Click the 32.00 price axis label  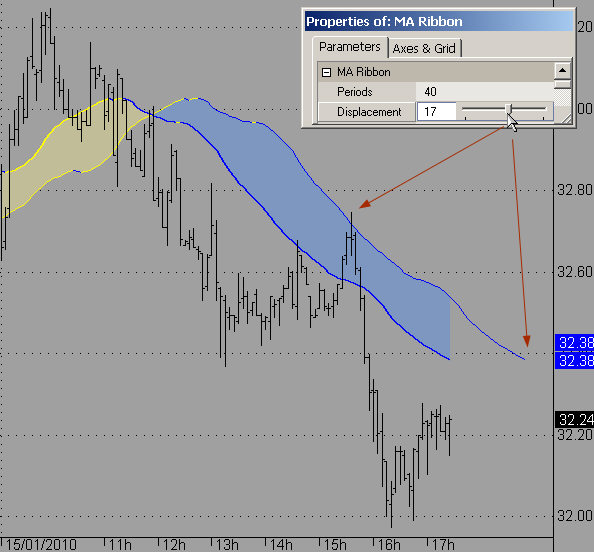coord(575,516)
